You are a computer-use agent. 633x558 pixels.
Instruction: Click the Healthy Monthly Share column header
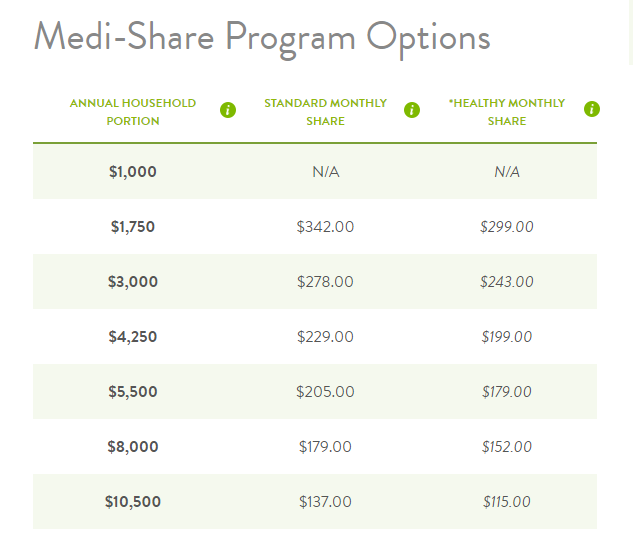(x=506, y=112)
